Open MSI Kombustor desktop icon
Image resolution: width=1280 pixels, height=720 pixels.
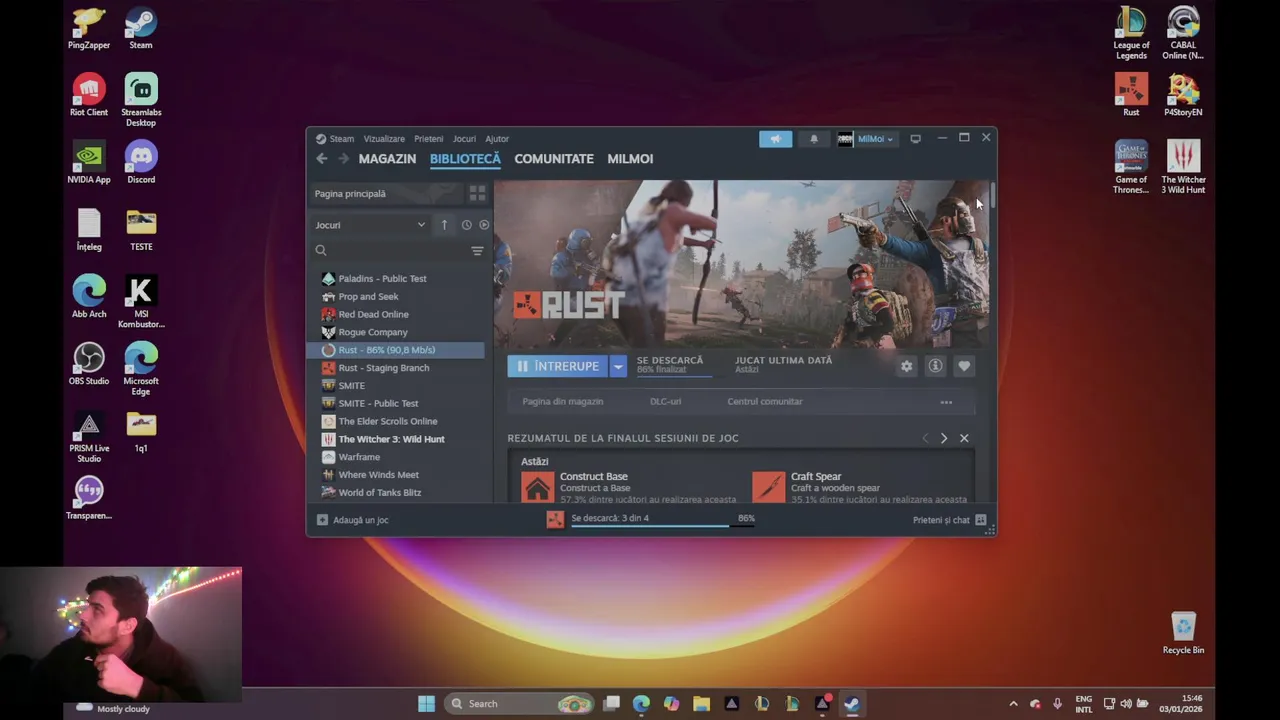[x=141, y=302]
